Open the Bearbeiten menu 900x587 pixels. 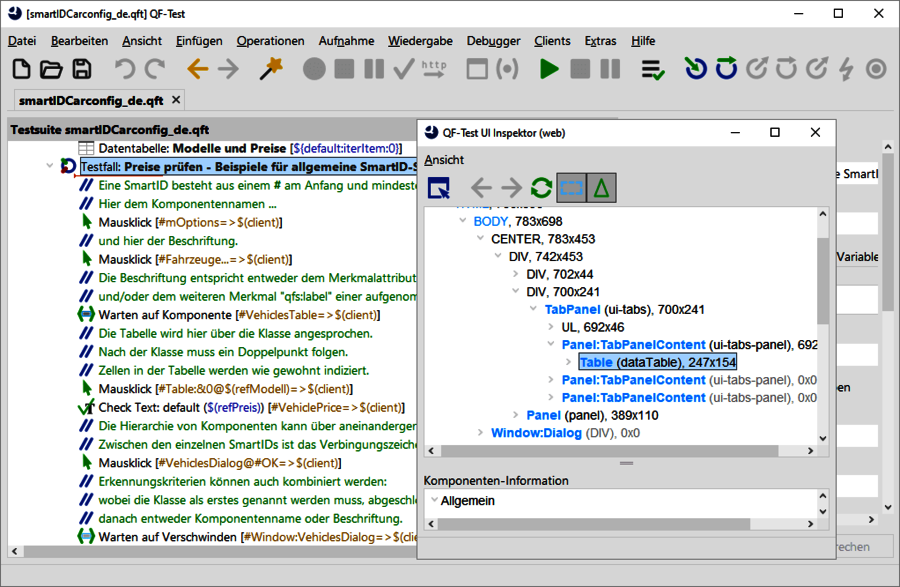click(79, 41)
